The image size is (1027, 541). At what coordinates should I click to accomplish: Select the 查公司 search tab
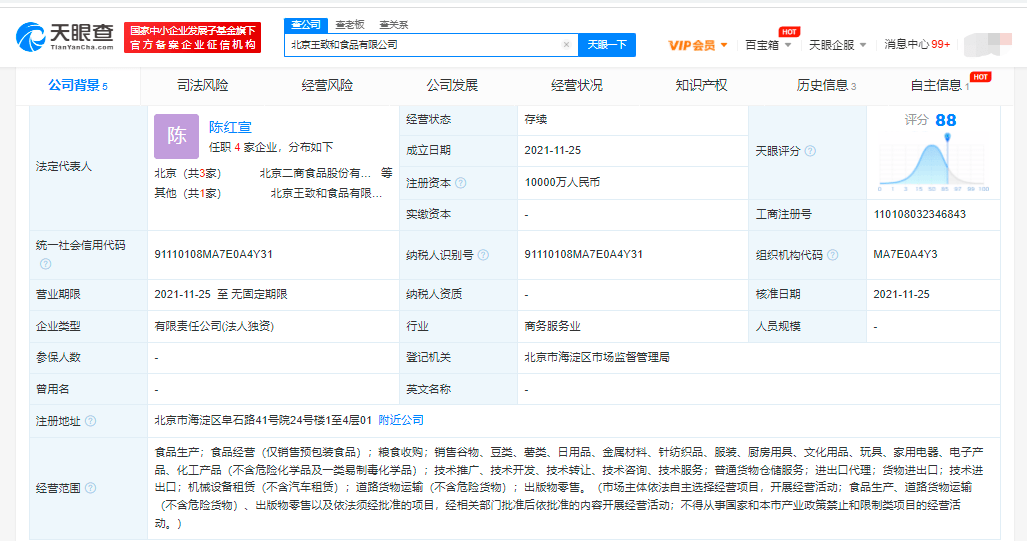[306, 25]
